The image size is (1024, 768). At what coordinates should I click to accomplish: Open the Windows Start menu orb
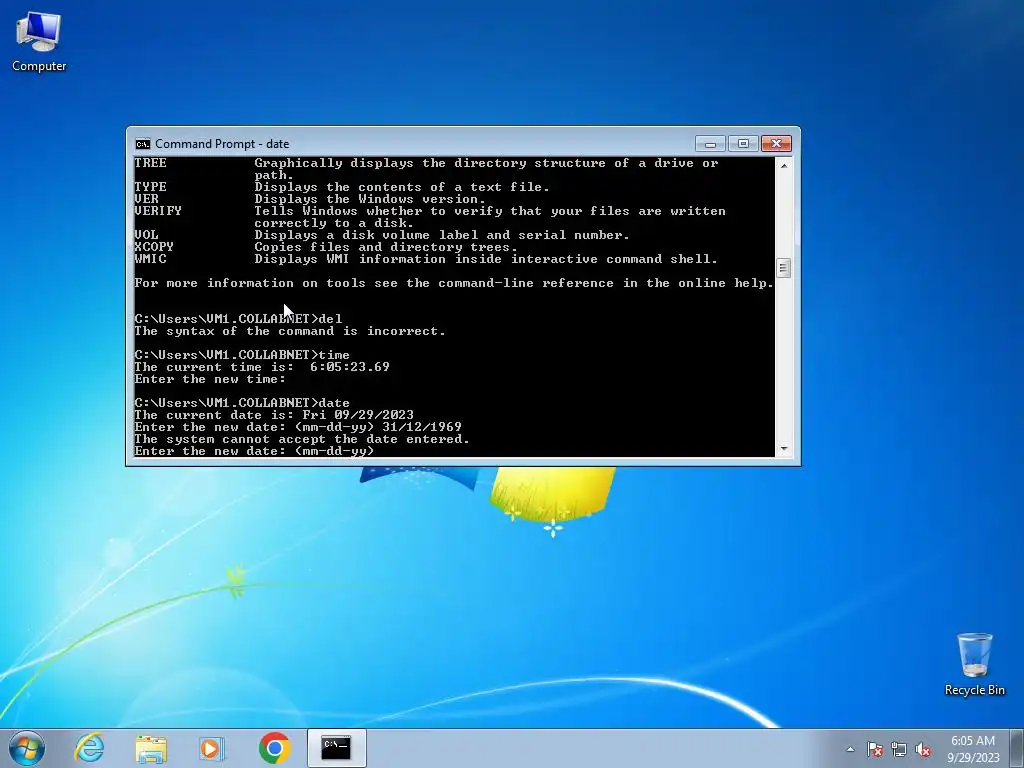coord(27,748)
